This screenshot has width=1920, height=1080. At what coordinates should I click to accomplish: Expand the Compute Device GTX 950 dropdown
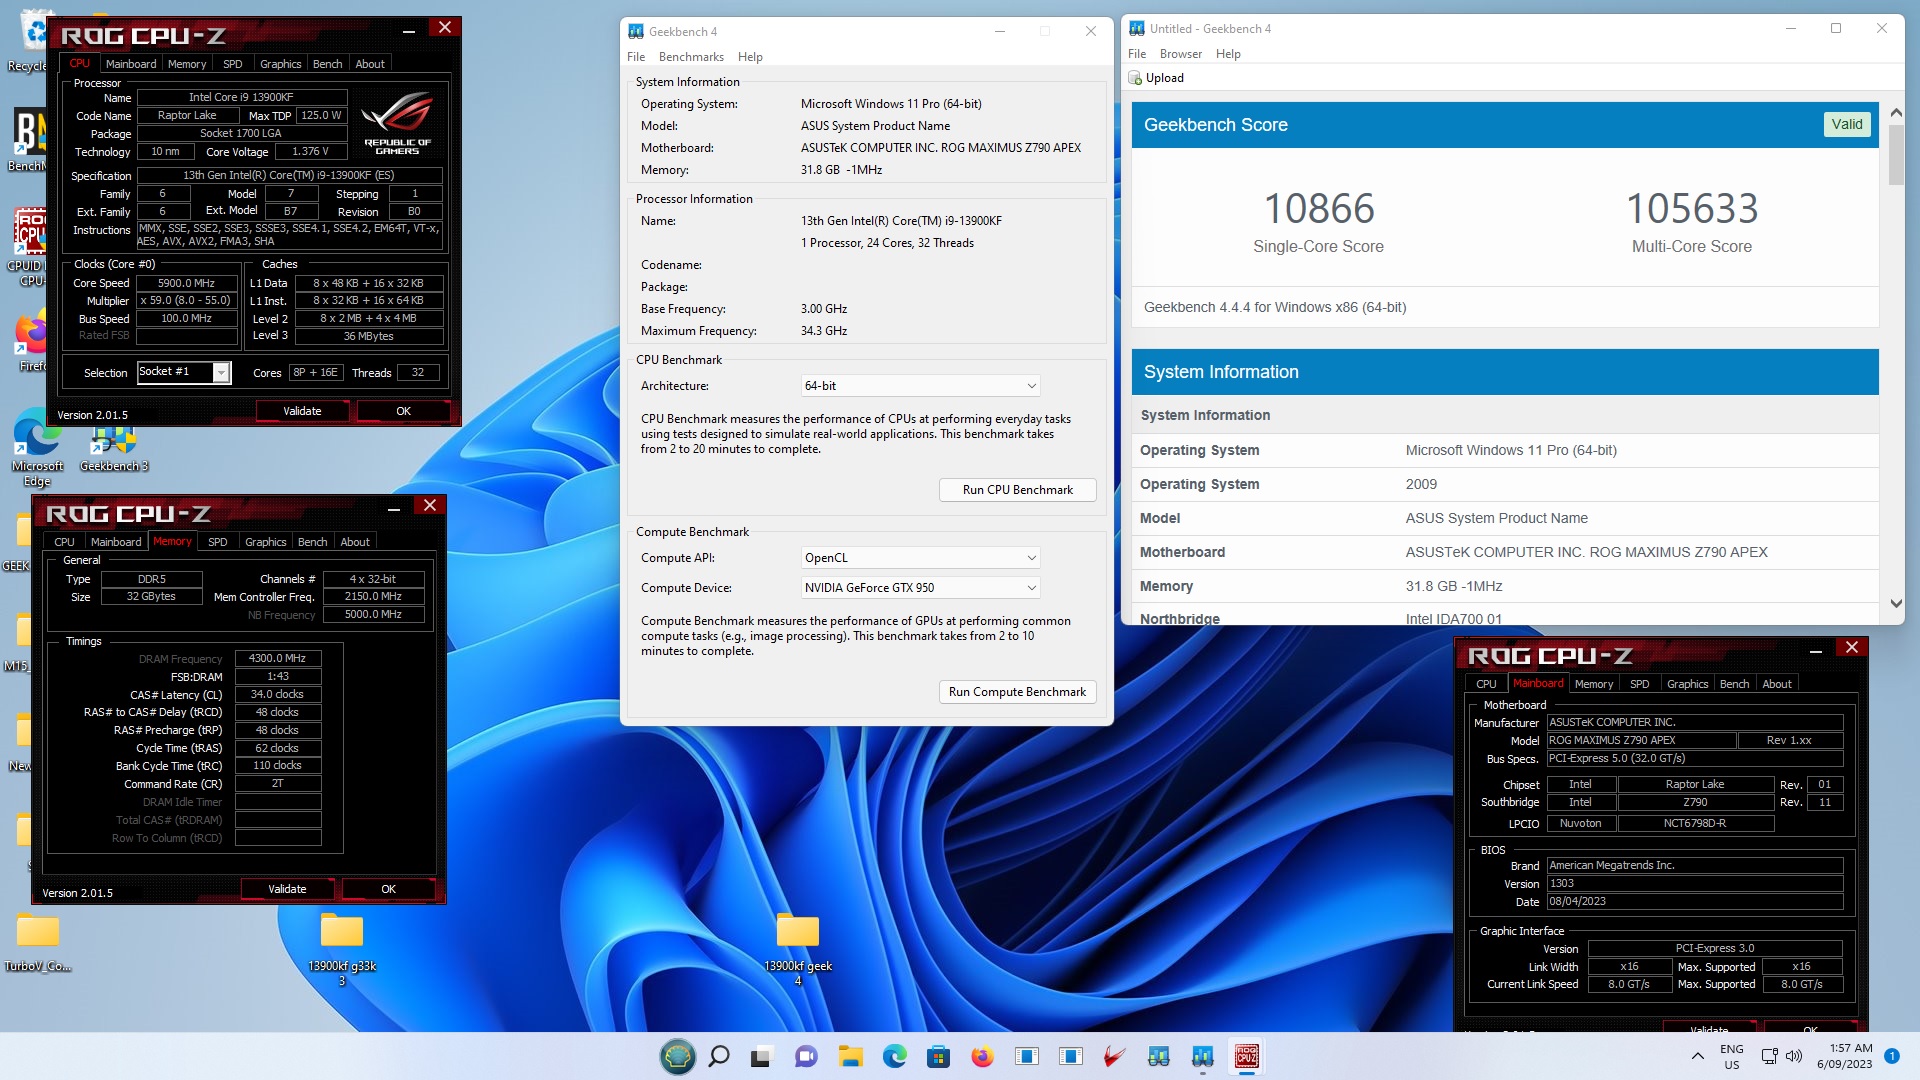(x=920, y=588)
